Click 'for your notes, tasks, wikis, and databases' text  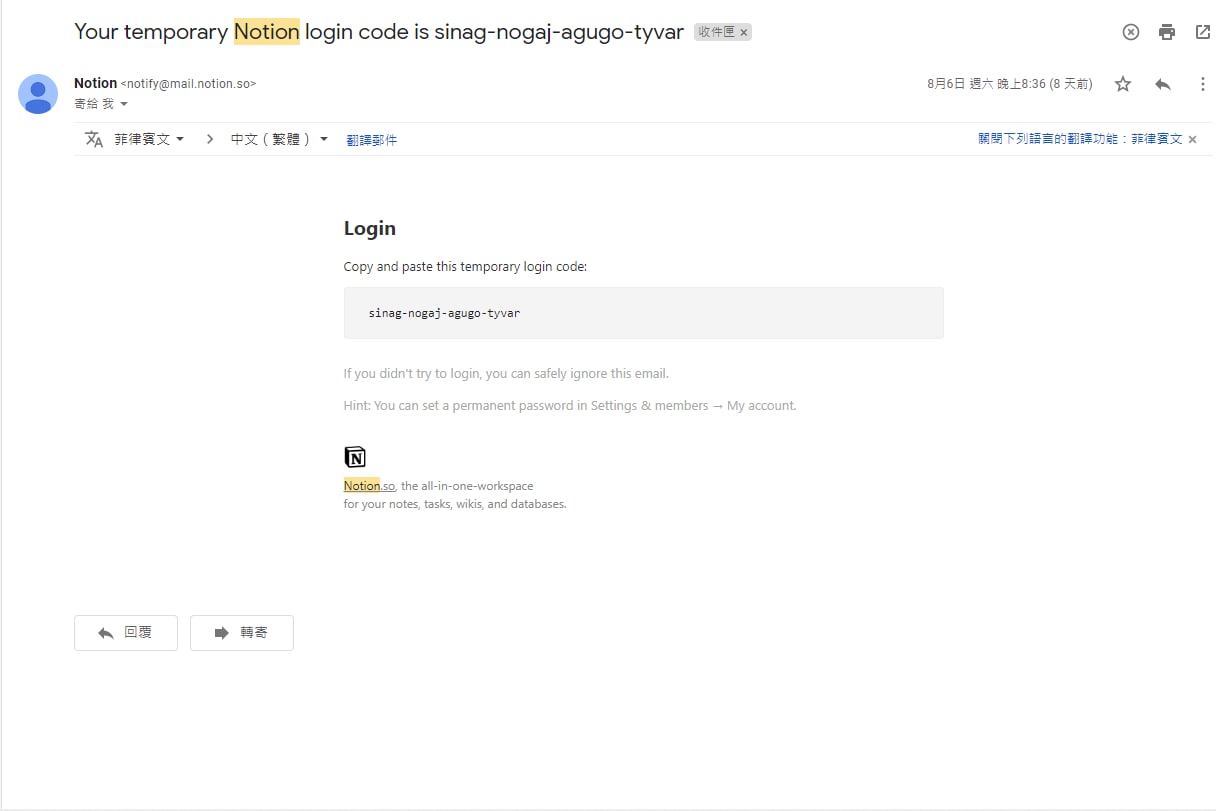click(x=455, y=504)
